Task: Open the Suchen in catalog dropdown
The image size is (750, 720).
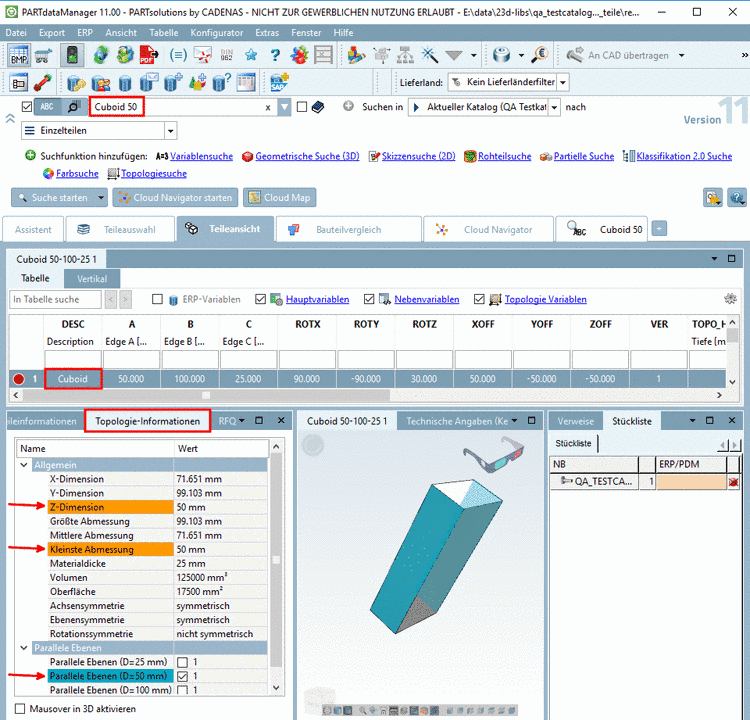Action: 554,107
